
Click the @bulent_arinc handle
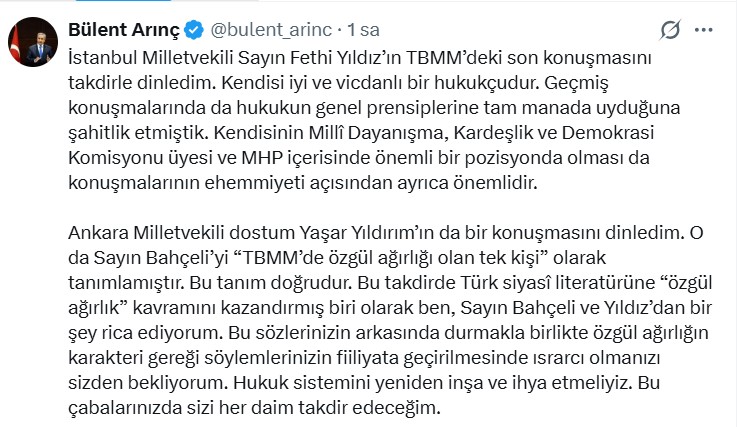click(x=272, y=29)
